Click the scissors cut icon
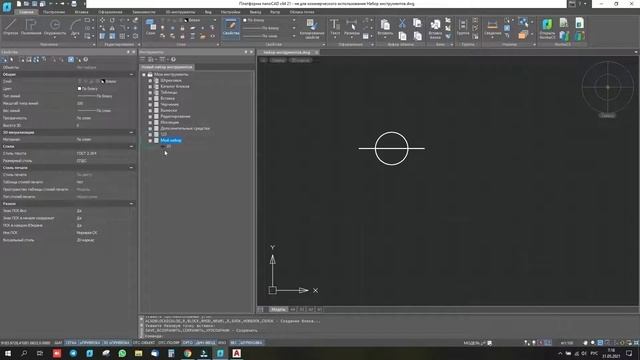Image resolution: width=640 pixels, height=360 pixels. click(x=402, y=23)
